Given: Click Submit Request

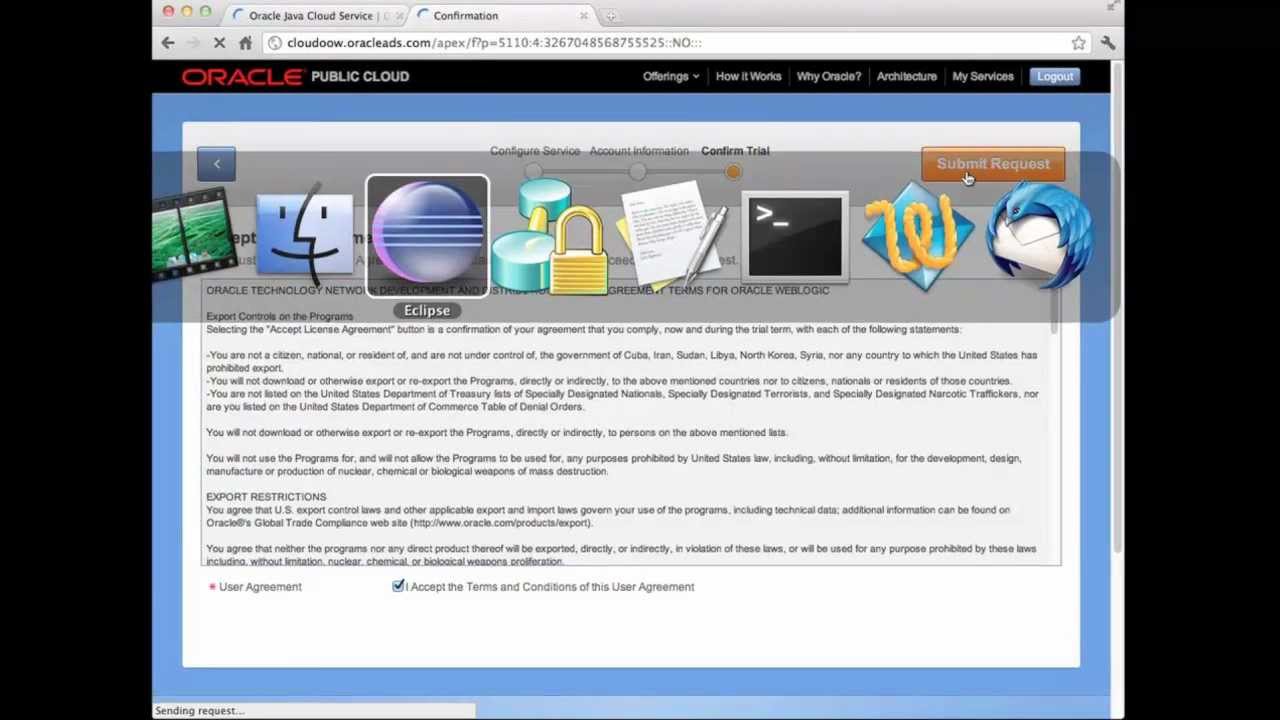Looking at the screenshot, I should click(993, 164).
